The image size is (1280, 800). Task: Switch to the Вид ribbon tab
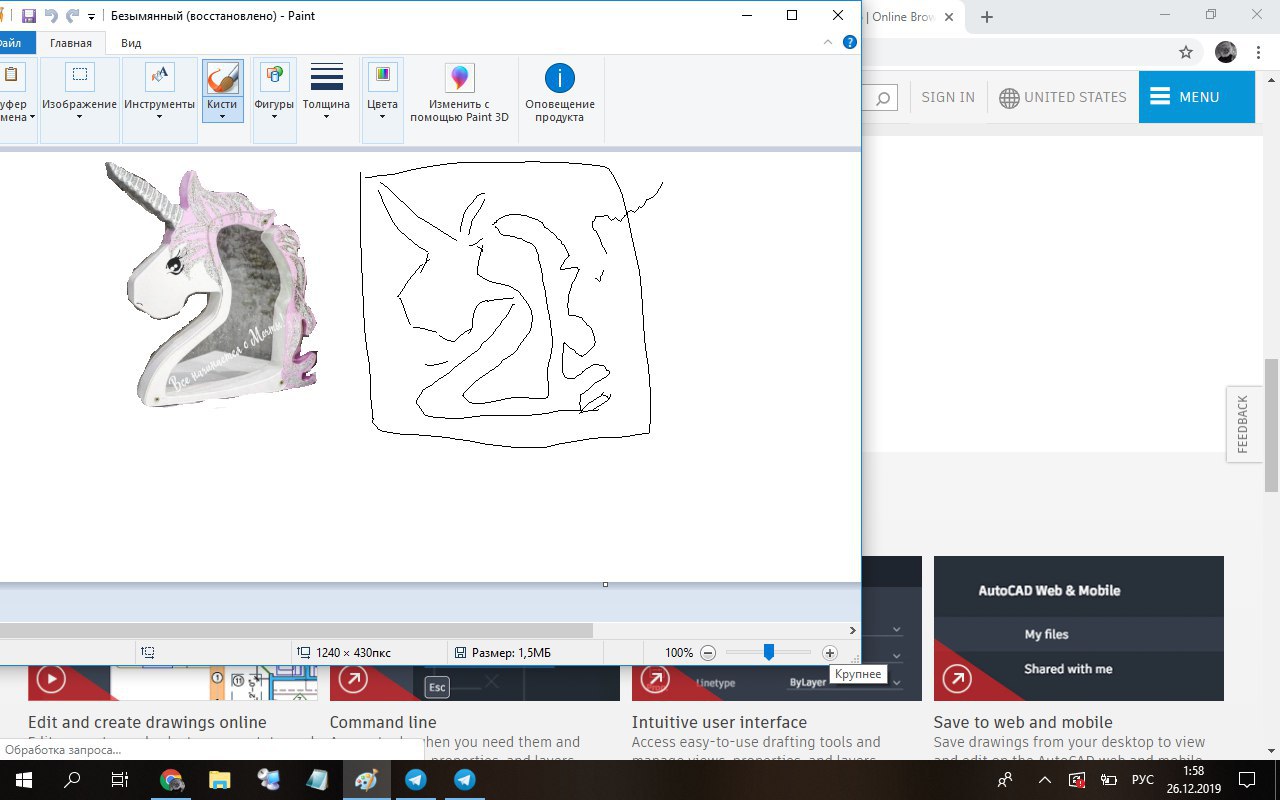coord(131,43)
